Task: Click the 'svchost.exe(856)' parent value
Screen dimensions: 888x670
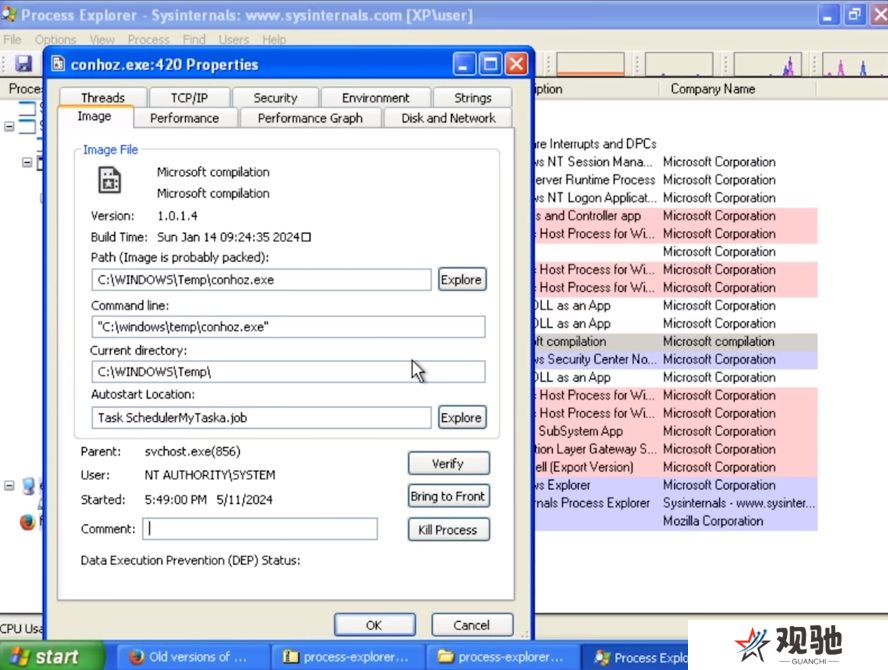Action: (x=193, y=451)
